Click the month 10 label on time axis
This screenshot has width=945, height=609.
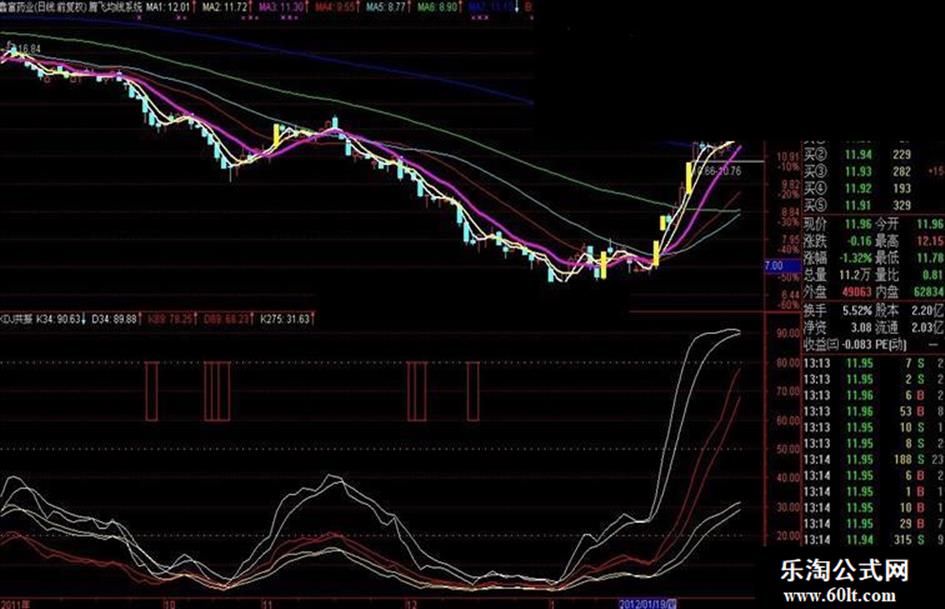169,604
